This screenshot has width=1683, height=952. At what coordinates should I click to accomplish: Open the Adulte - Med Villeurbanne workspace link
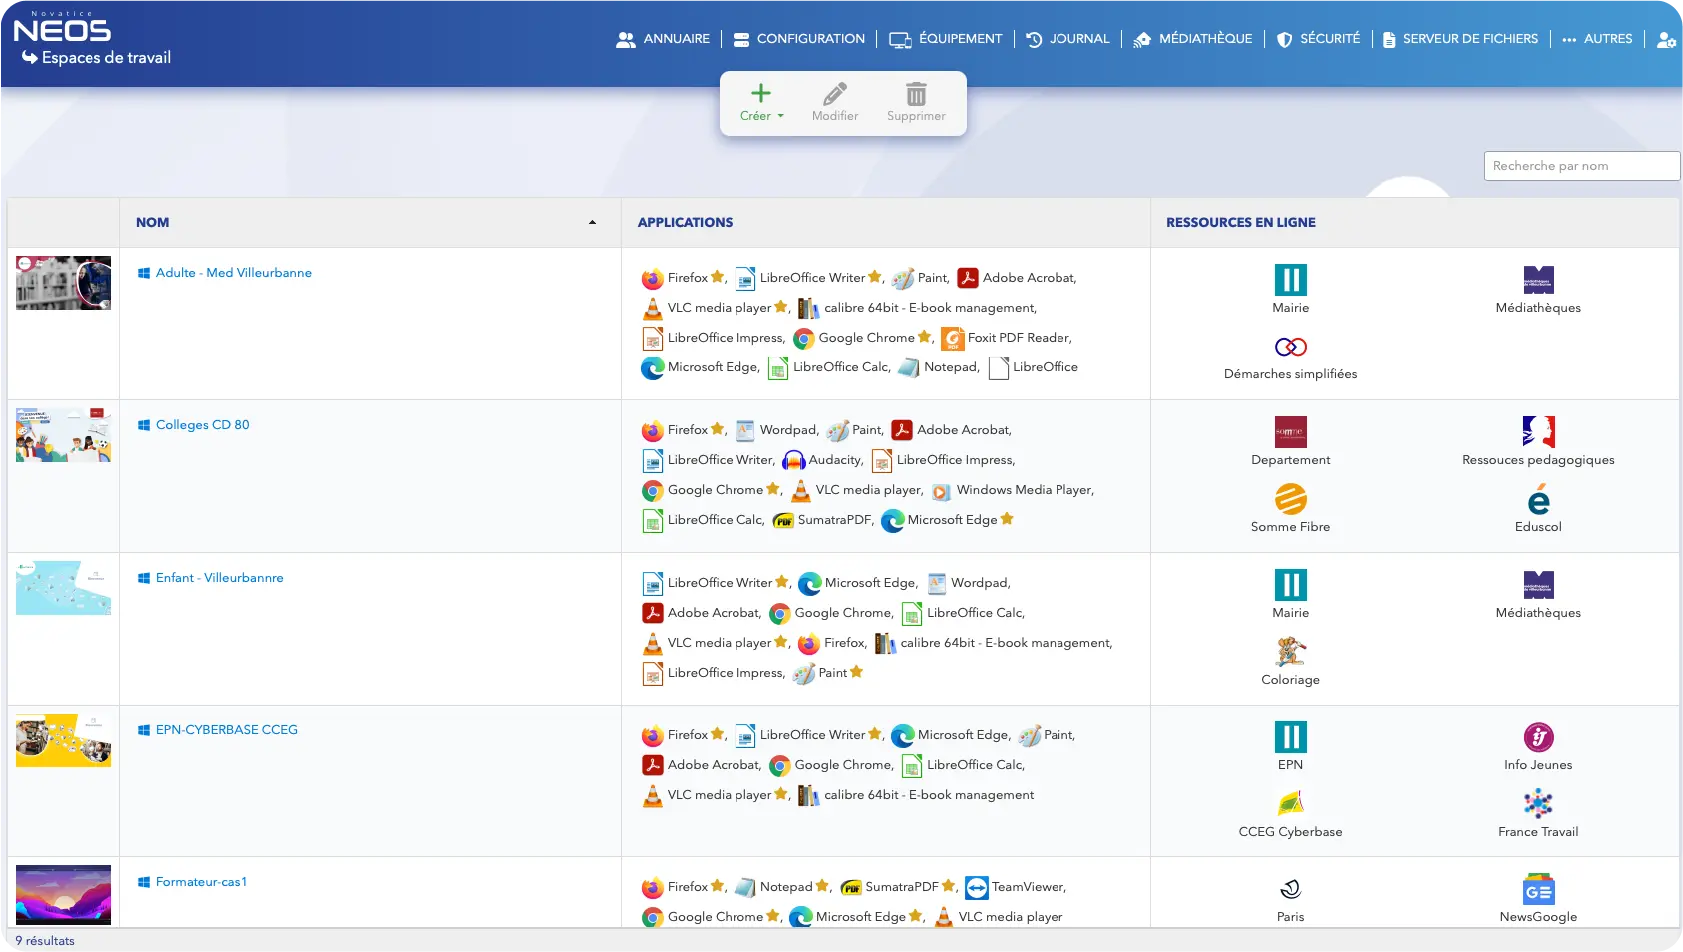[x=233, y=272]
